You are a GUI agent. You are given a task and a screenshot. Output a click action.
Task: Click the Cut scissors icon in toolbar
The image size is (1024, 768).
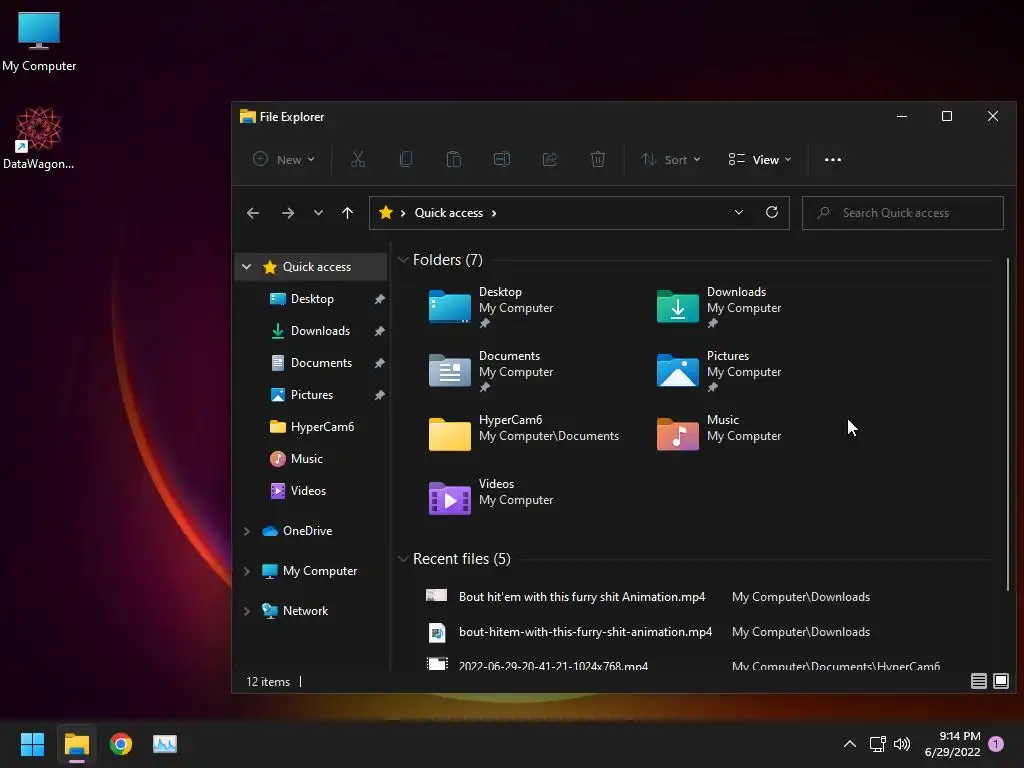(x=358, y=159)
